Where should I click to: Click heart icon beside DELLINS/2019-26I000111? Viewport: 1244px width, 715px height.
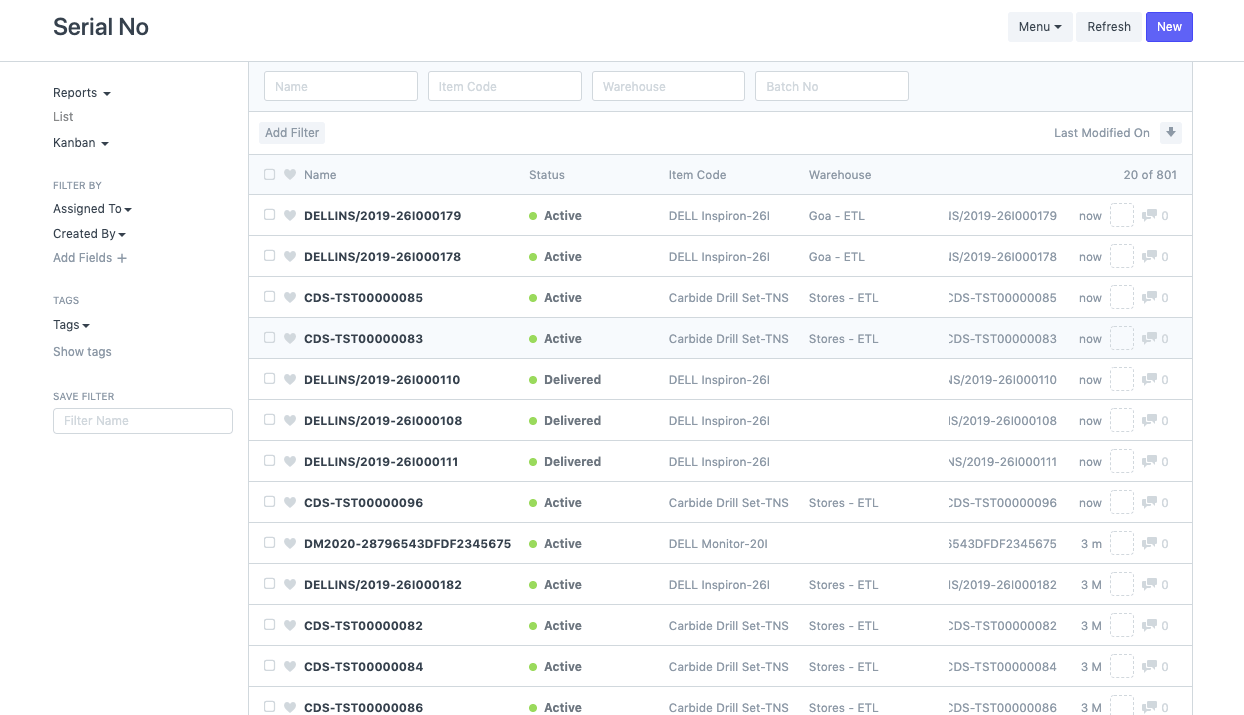[x=290, y=462]
